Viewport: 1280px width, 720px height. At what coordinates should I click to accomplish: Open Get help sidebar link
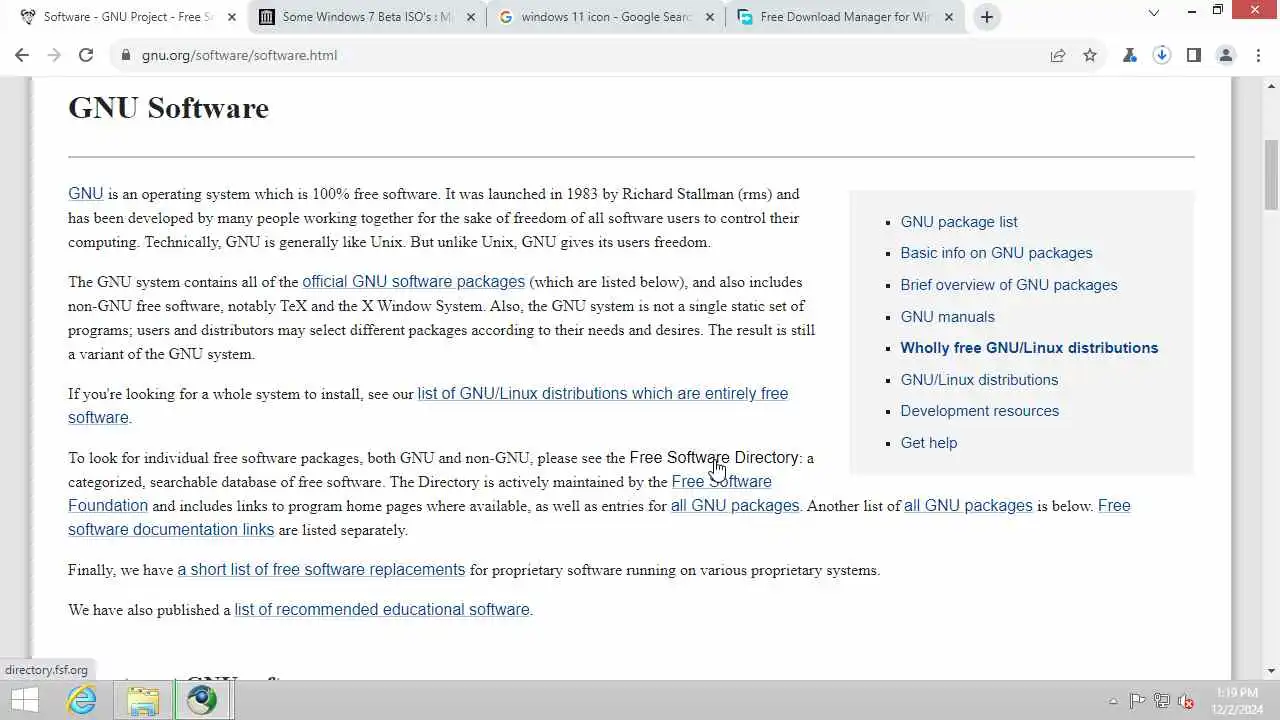(x=929, y=443)
